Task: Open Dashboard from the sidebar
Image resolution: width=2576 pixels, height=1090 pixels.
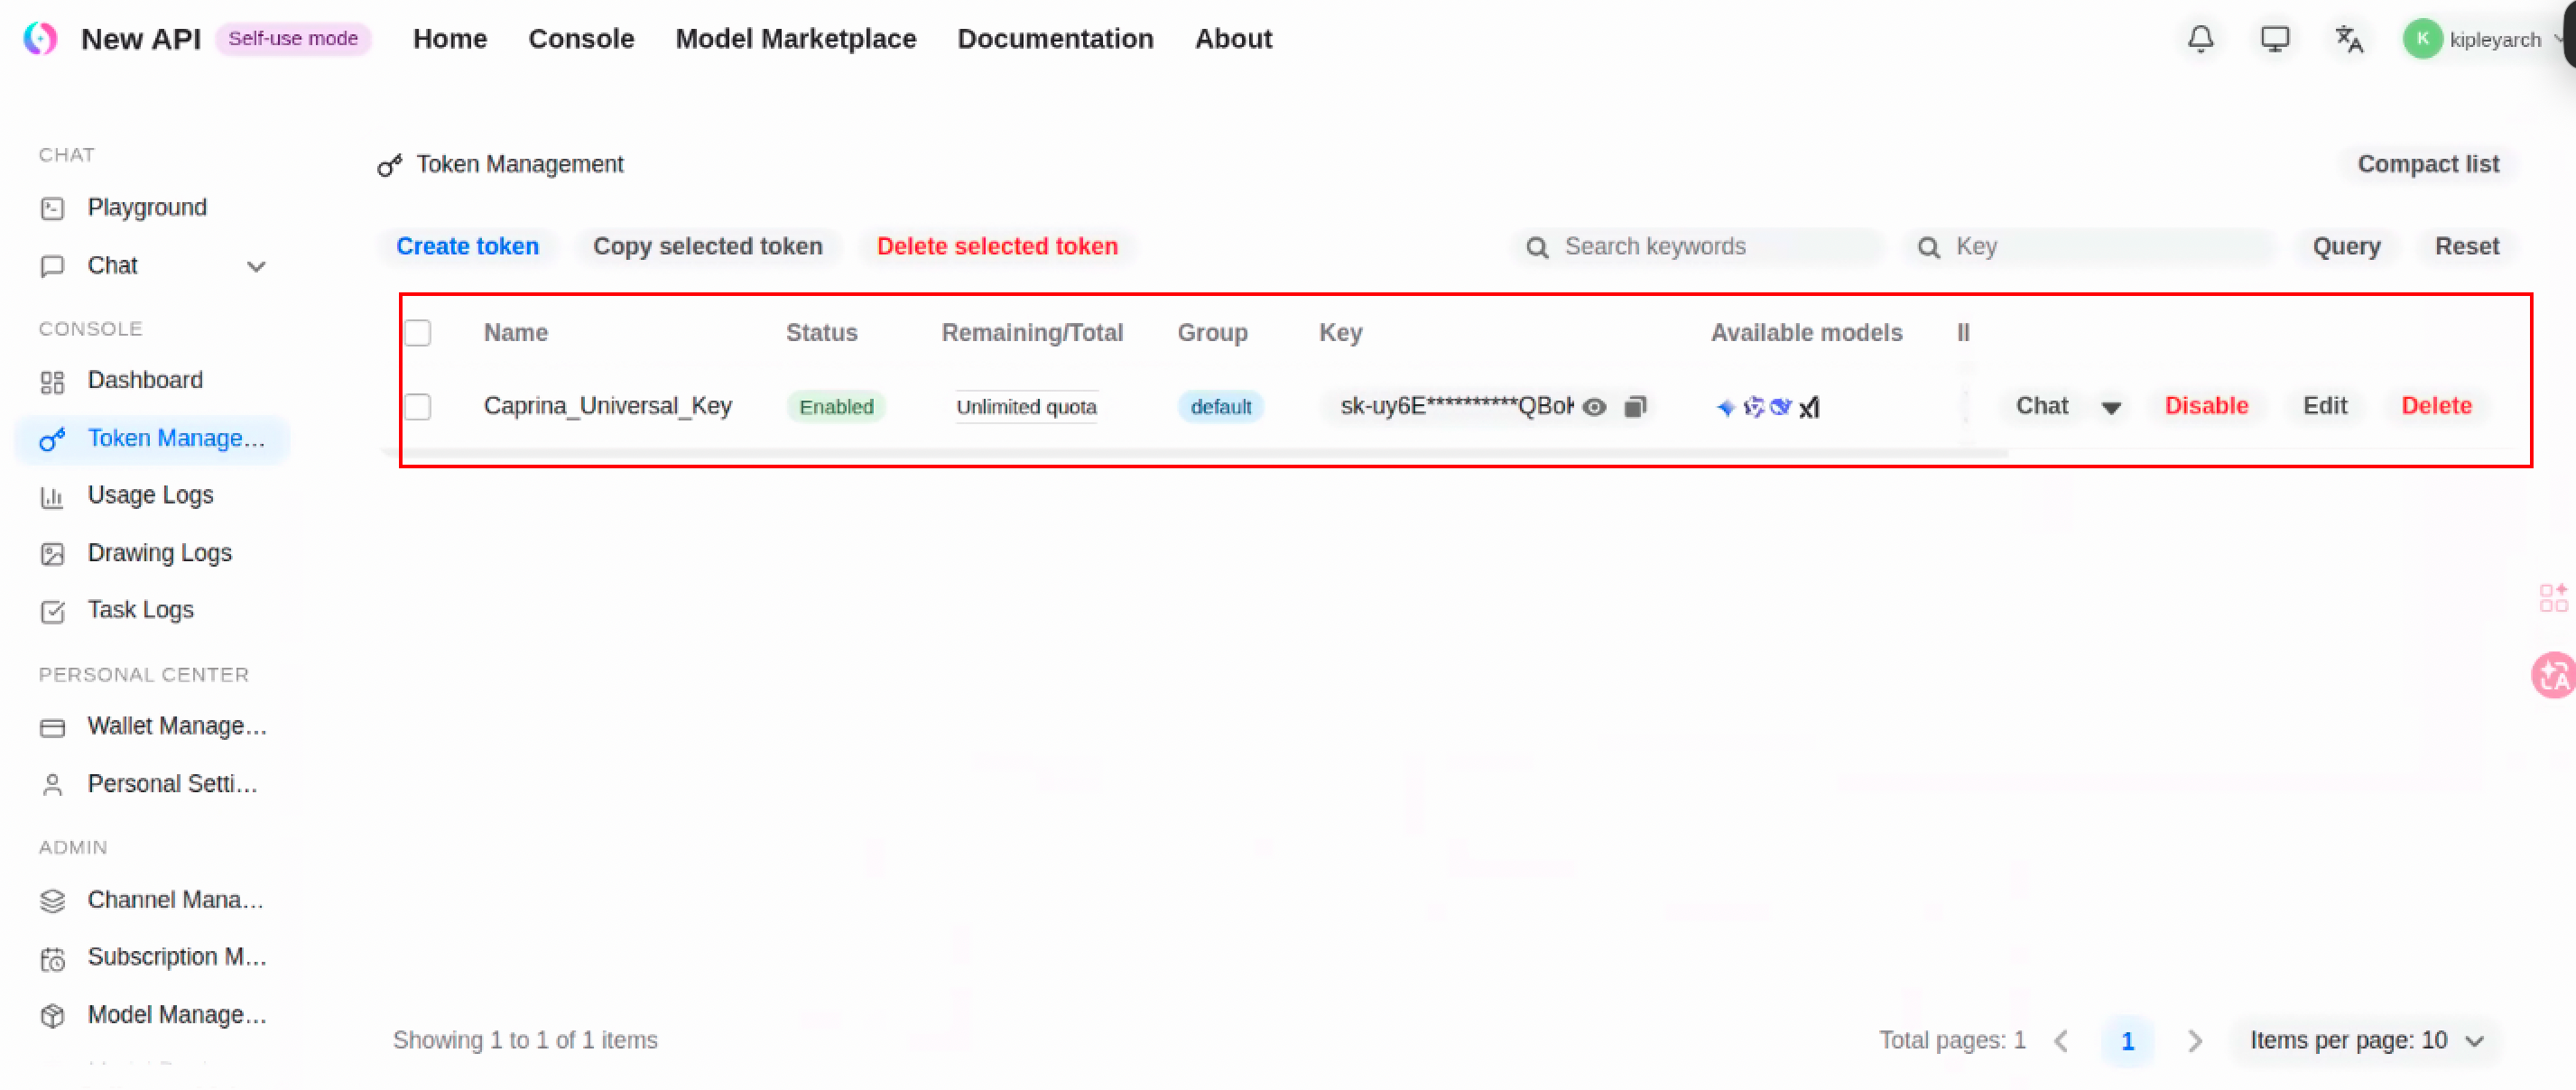Action: (145, 380)
